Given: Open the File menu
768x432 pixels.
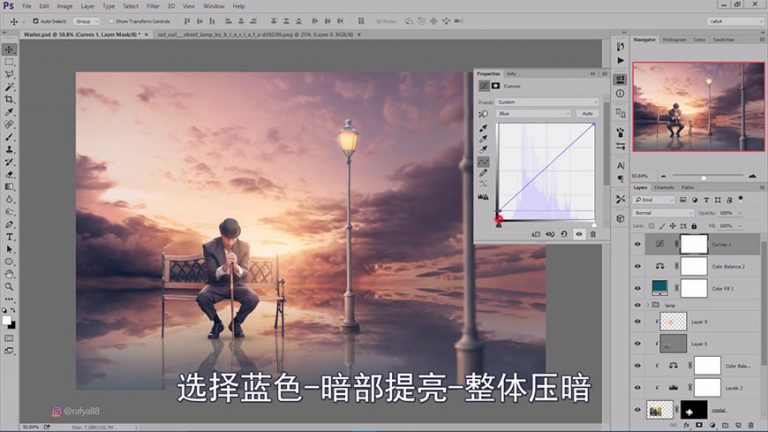Looking at the screenshot, I should 26,6.
